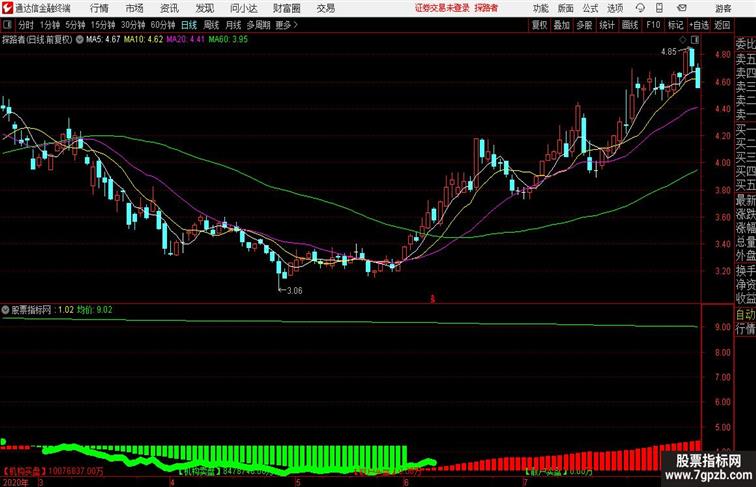This screenshot has width=756, height=487.
Task: Open the F10 company info button
Action: (x=653, y=25)
